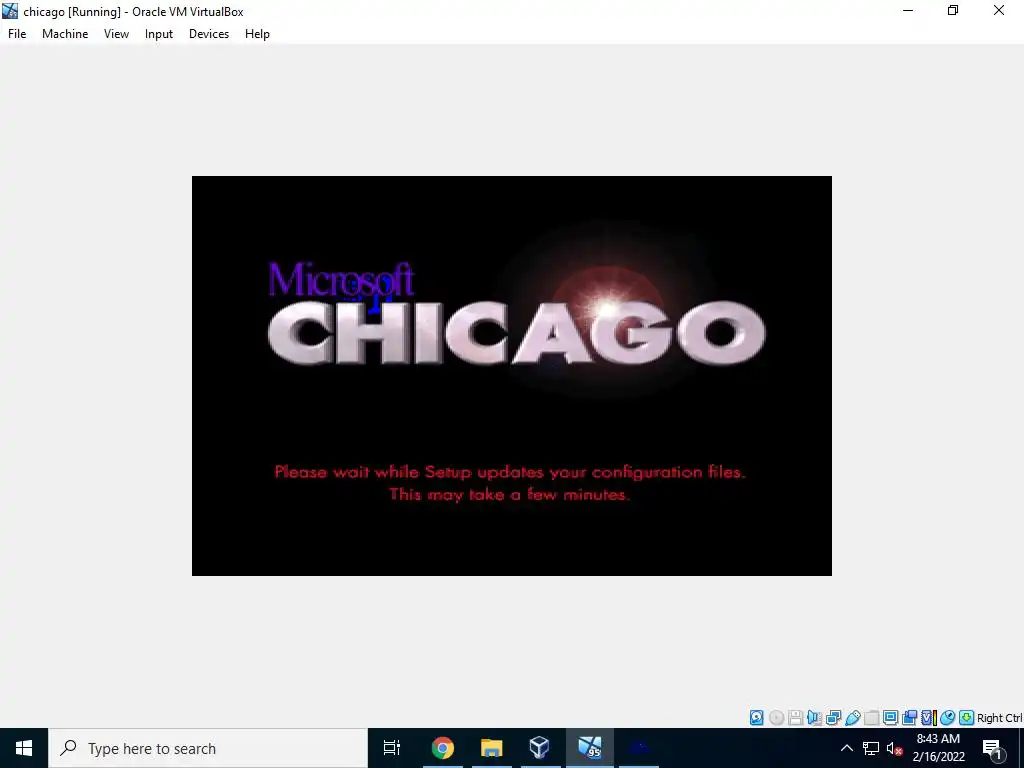
Task: Open the Help menu
Action: [x=257, y=34]
